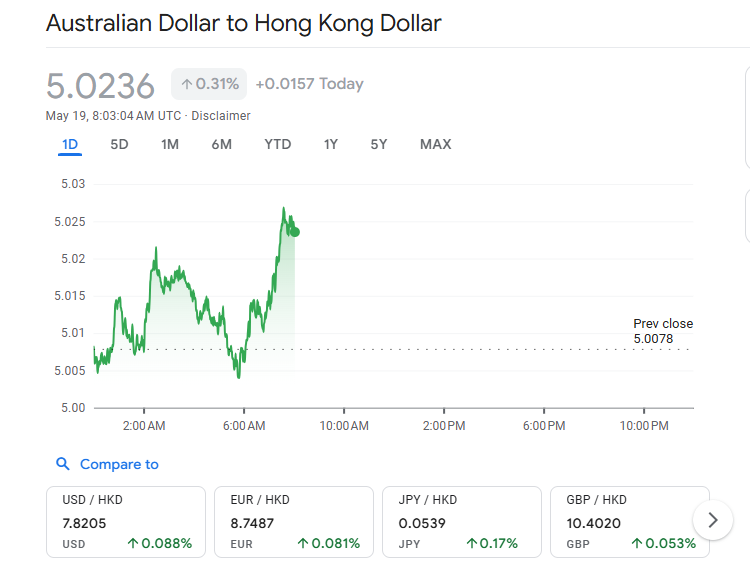
Task: Click the green up arrow on GBP / HKD card
Action: 637,543
